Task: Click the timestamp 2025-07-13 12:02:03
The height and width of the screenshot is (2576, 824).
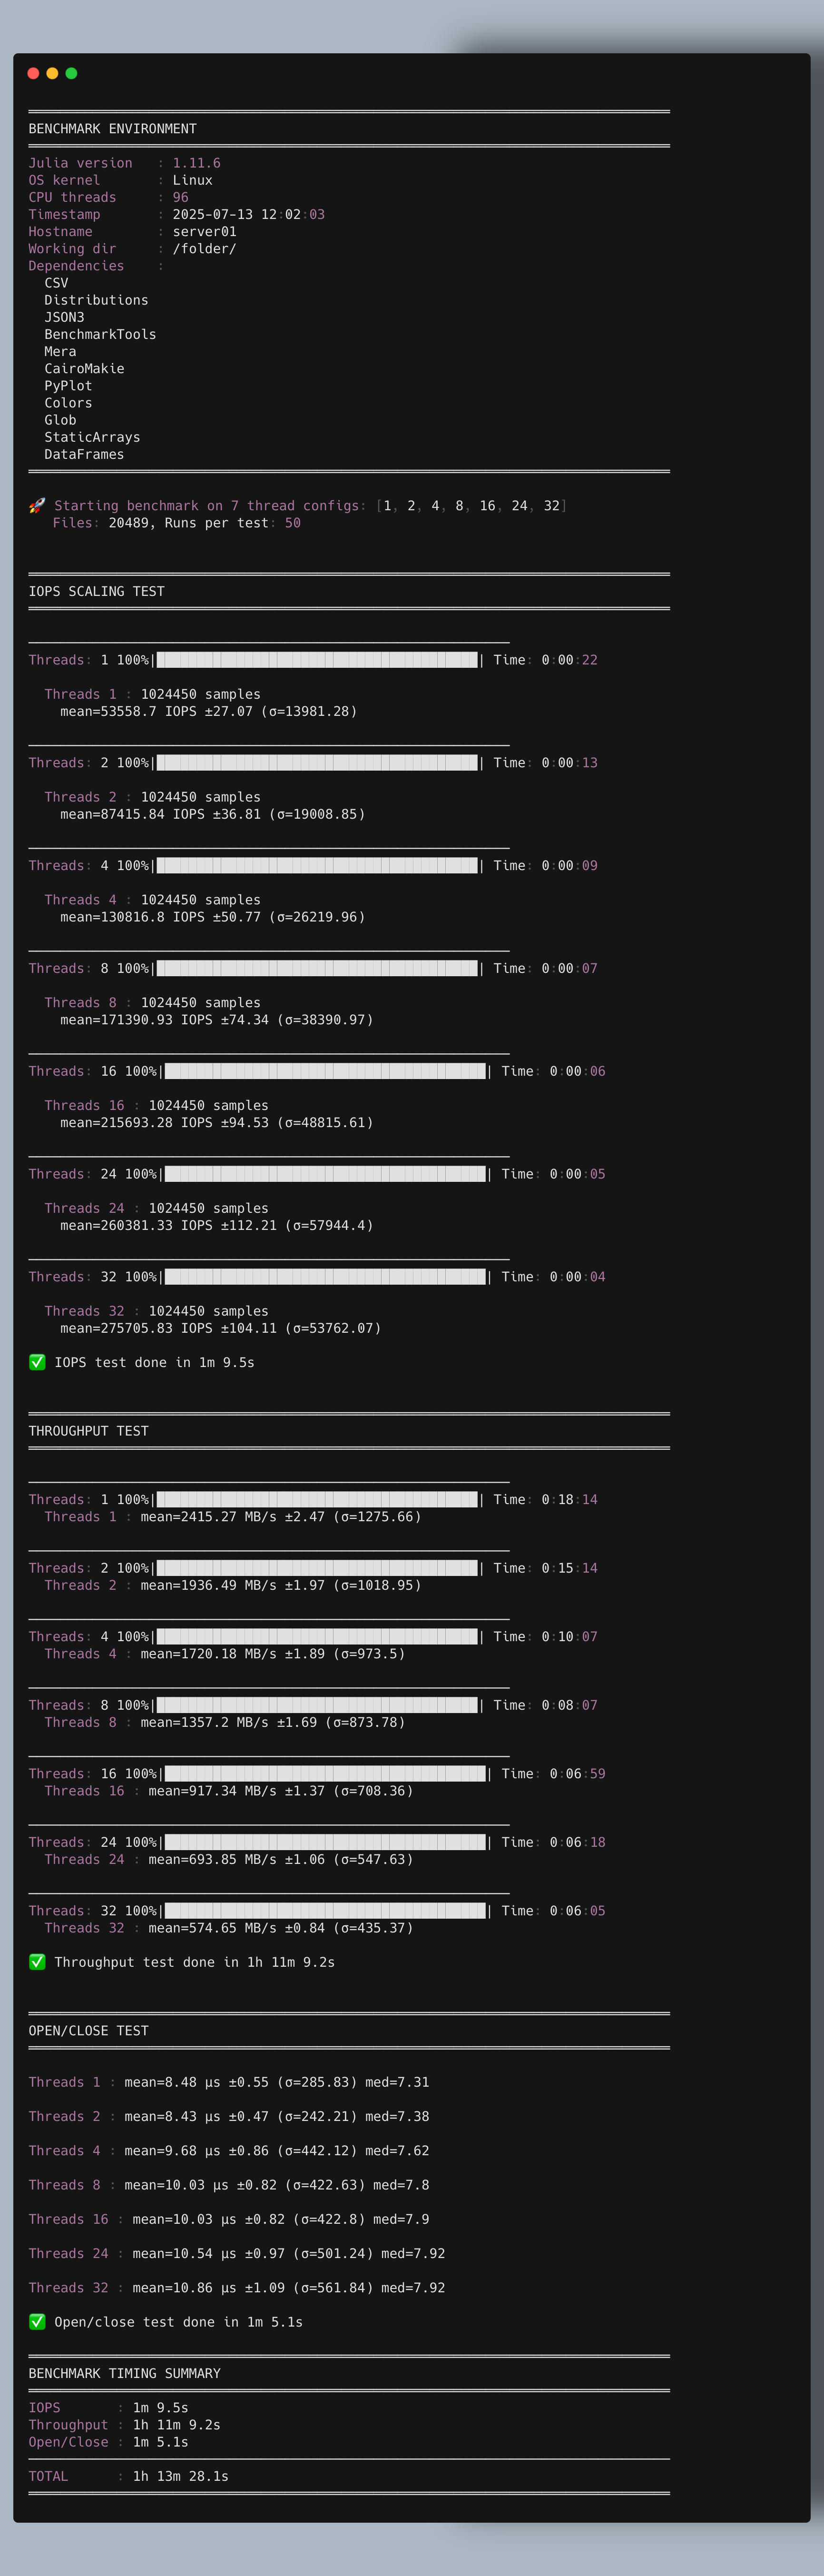Action: pyautogui.click(x=248, y=214)
